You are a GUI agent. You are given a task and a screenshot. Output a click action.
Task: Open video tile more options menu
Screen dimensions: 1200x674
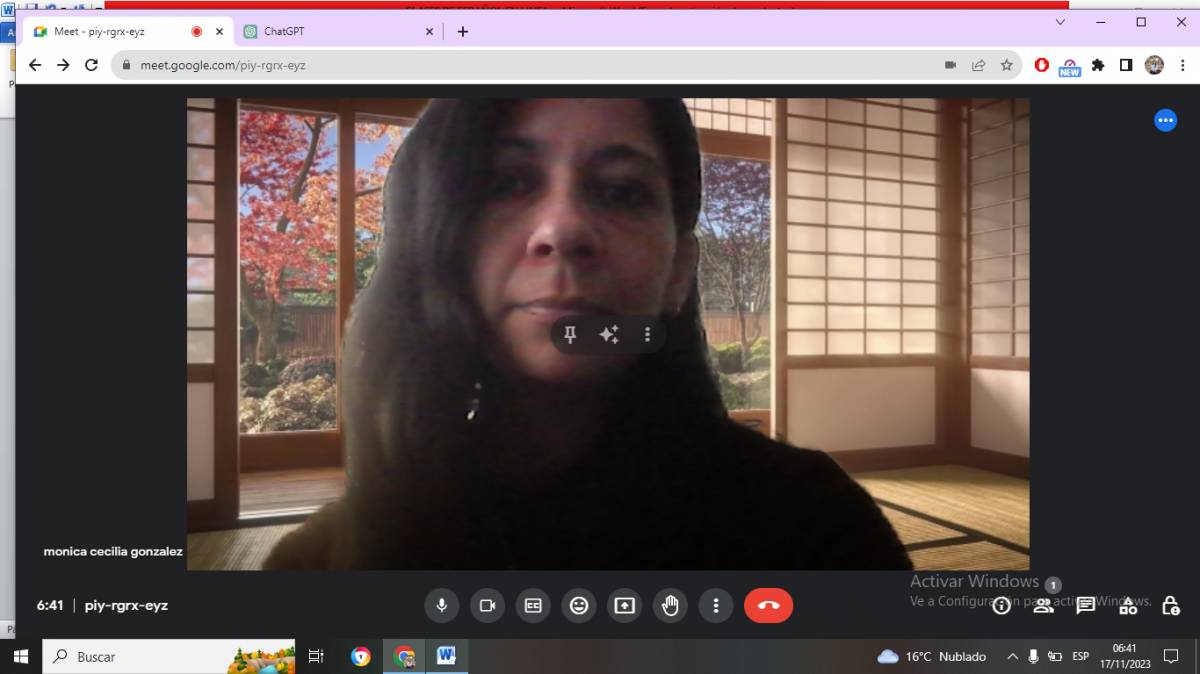(647, 335)
